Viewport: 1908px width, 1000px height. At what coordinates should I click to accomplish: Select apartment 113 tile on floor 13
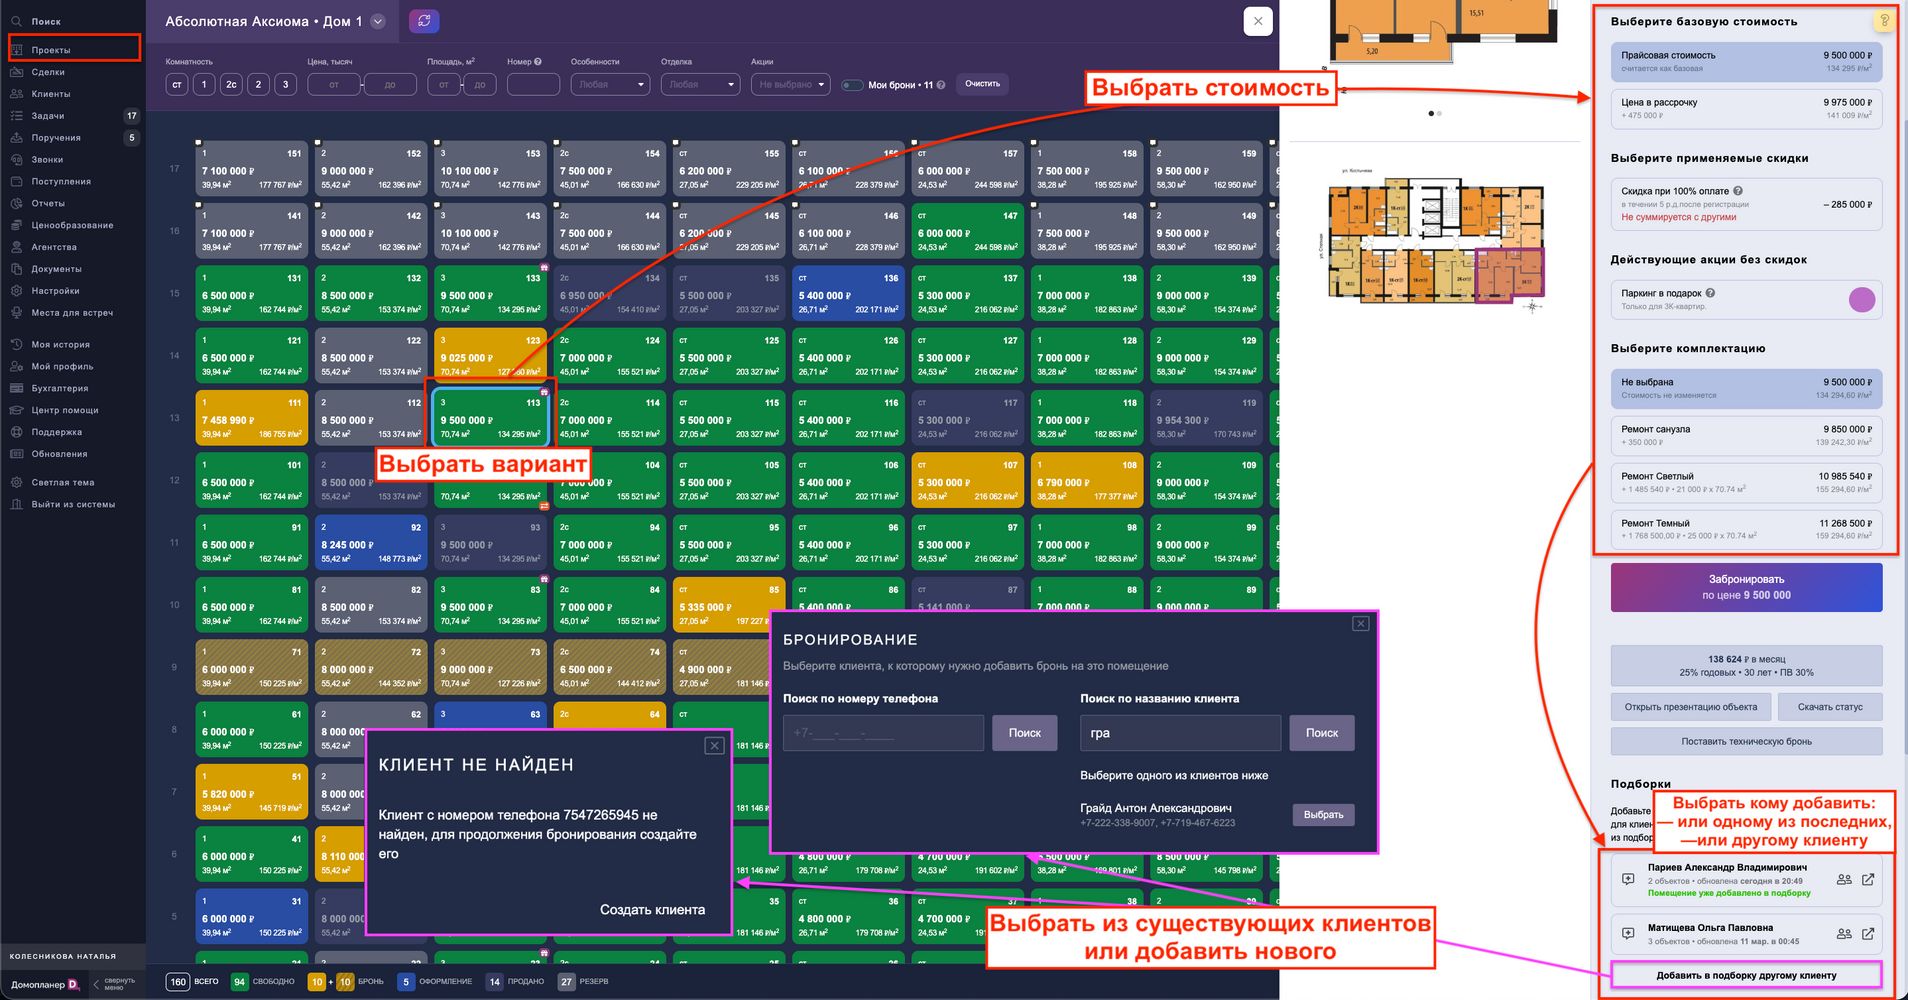point(491,417)
